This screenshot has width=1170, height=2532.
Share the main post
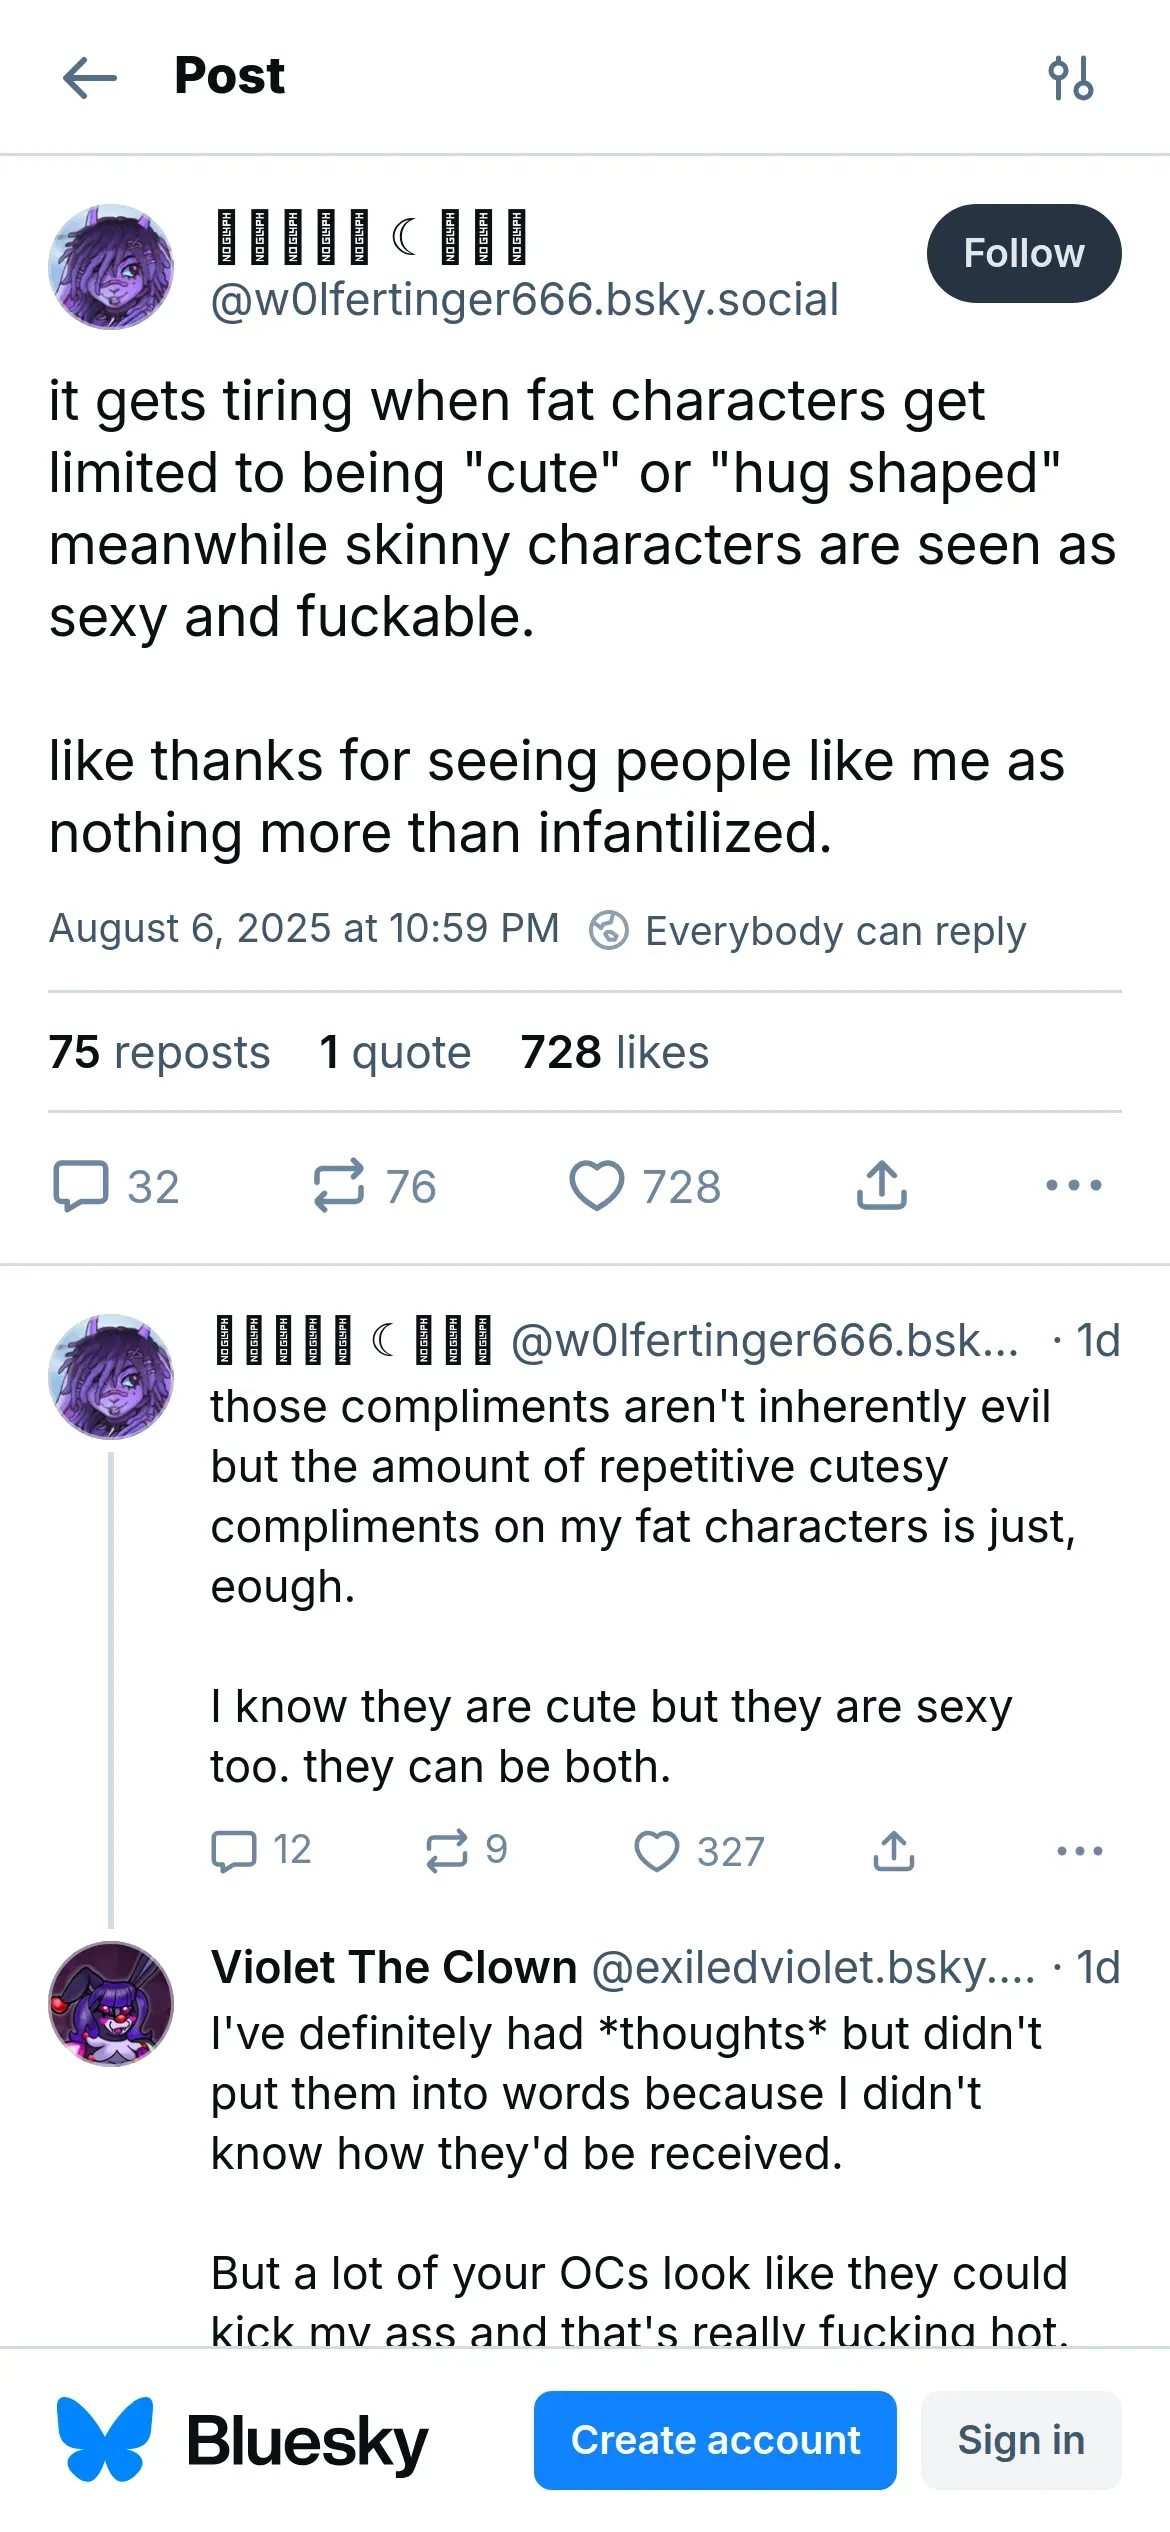click(881, 1186)
